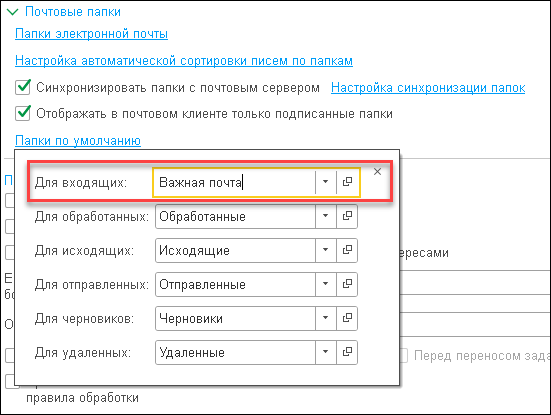
Task: Toggle "Отображать в почтовом клиенте только подписанные папки"
Action: coord(23,114)
